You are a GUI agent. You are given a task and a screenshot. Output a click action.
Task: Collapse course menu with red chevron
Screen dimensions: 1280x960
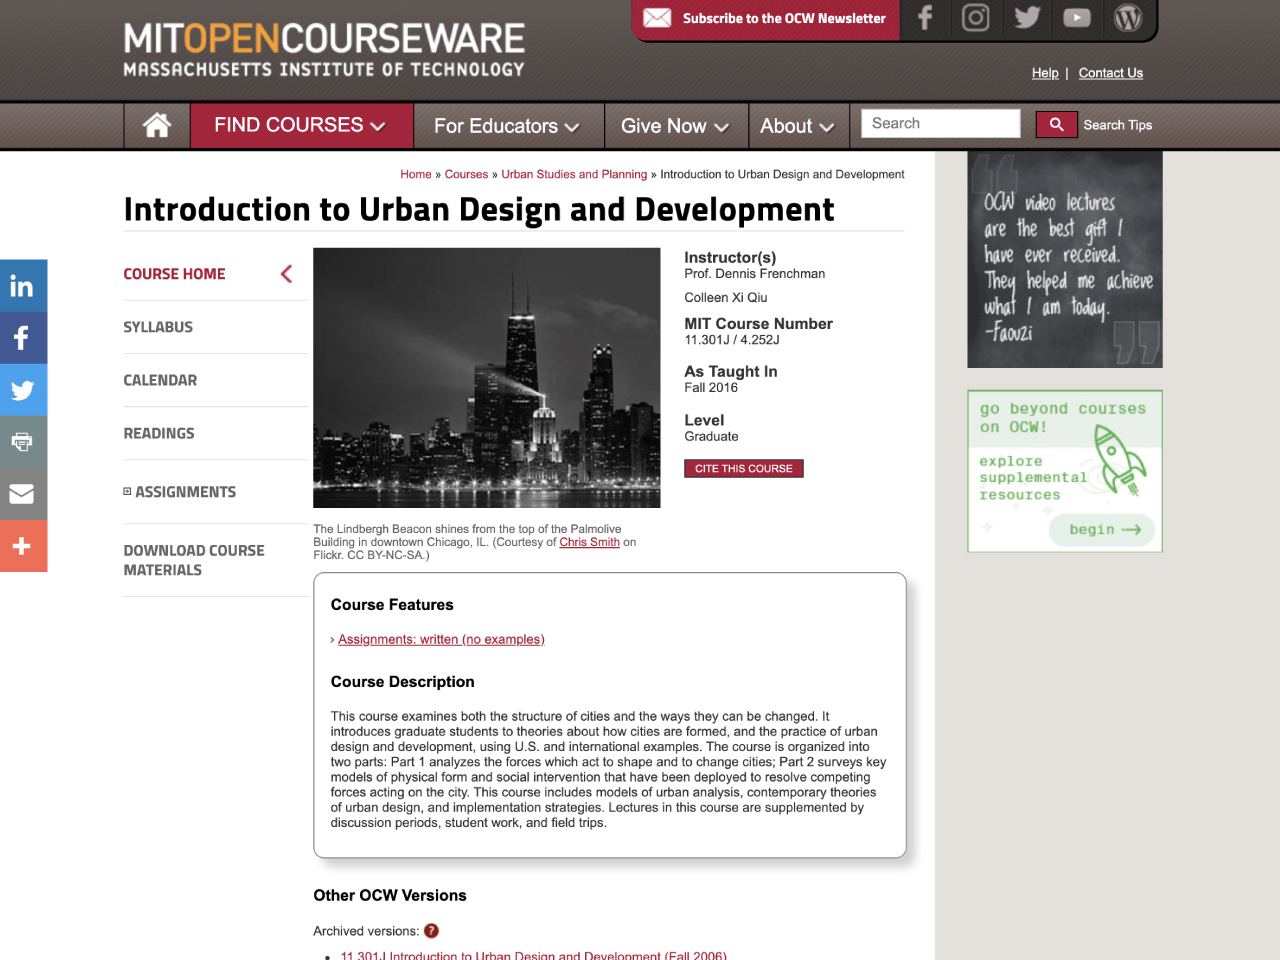[286, 274]
